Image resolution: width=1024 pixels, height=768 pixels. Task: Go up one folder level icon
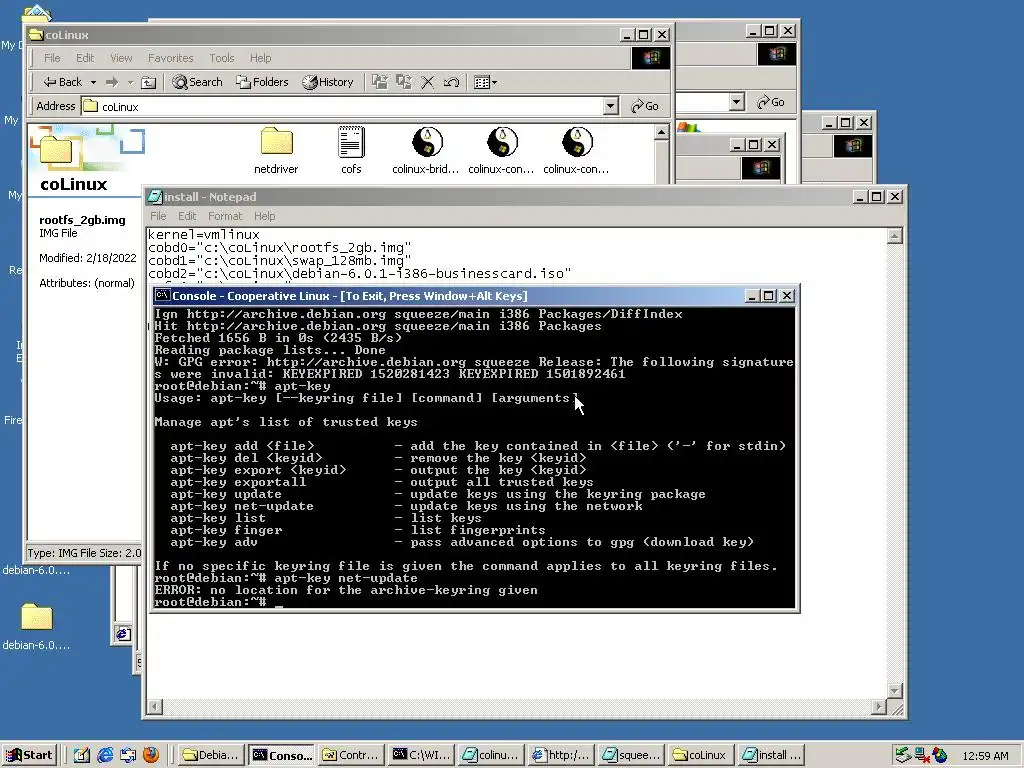149,82
